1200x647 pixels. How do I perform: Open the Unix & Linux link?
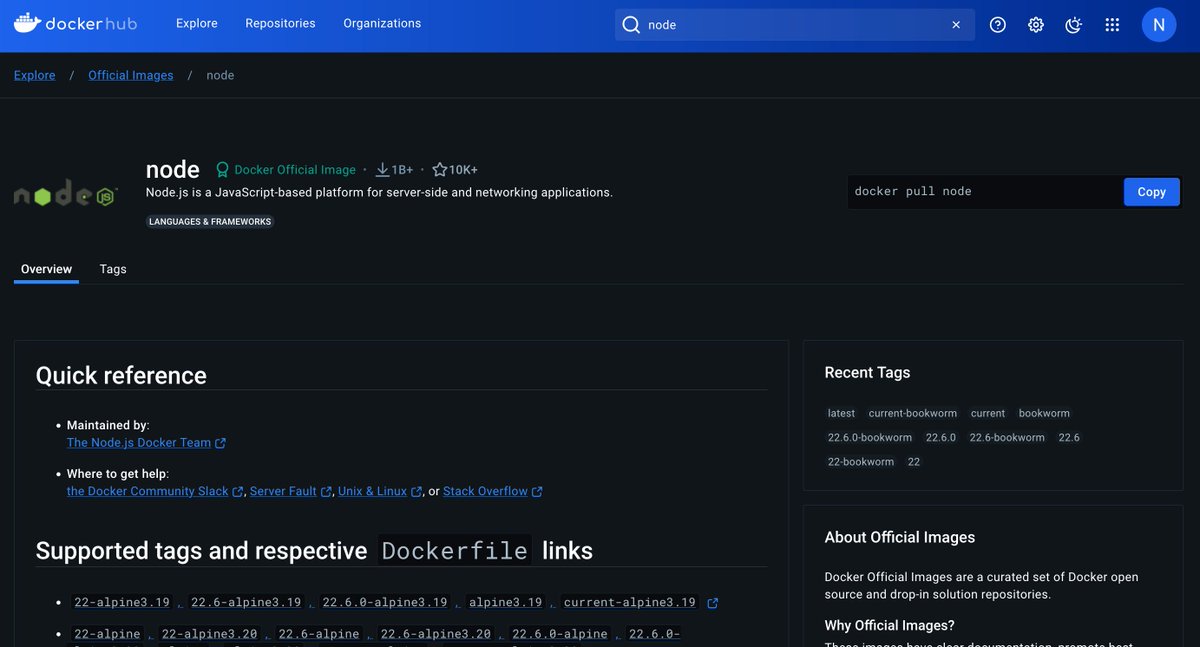pos(372,491)
